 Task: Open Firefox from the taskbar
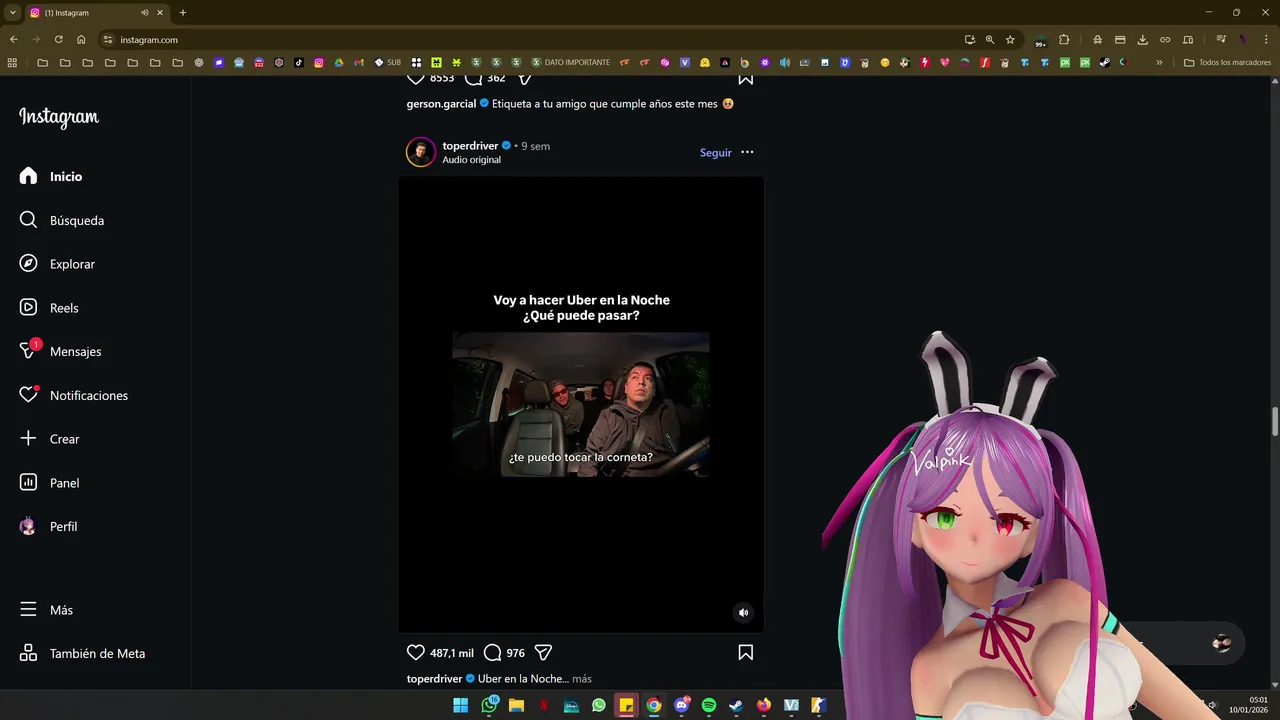pos(764,705)
